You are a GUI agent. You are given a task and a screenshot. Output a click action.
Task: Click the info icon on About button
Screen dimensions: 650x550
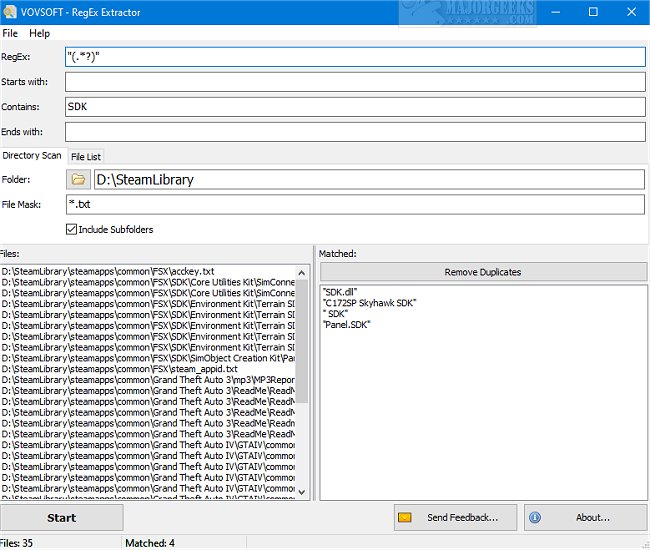click(535, 517)
